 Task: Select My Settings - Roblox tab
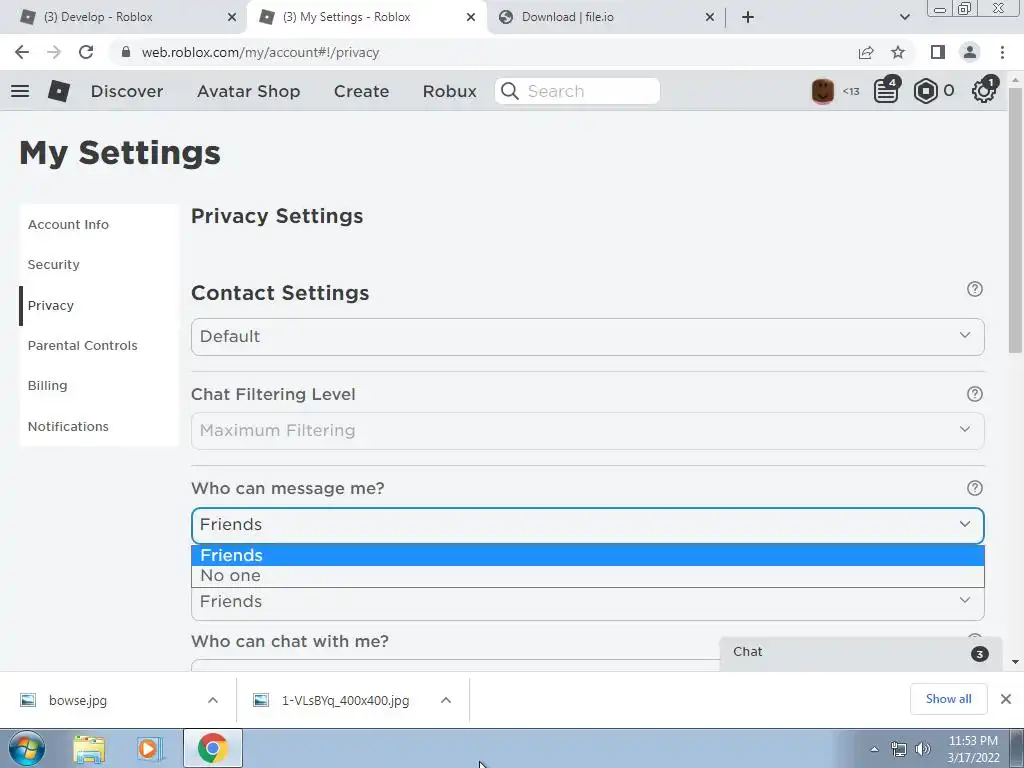366,17
